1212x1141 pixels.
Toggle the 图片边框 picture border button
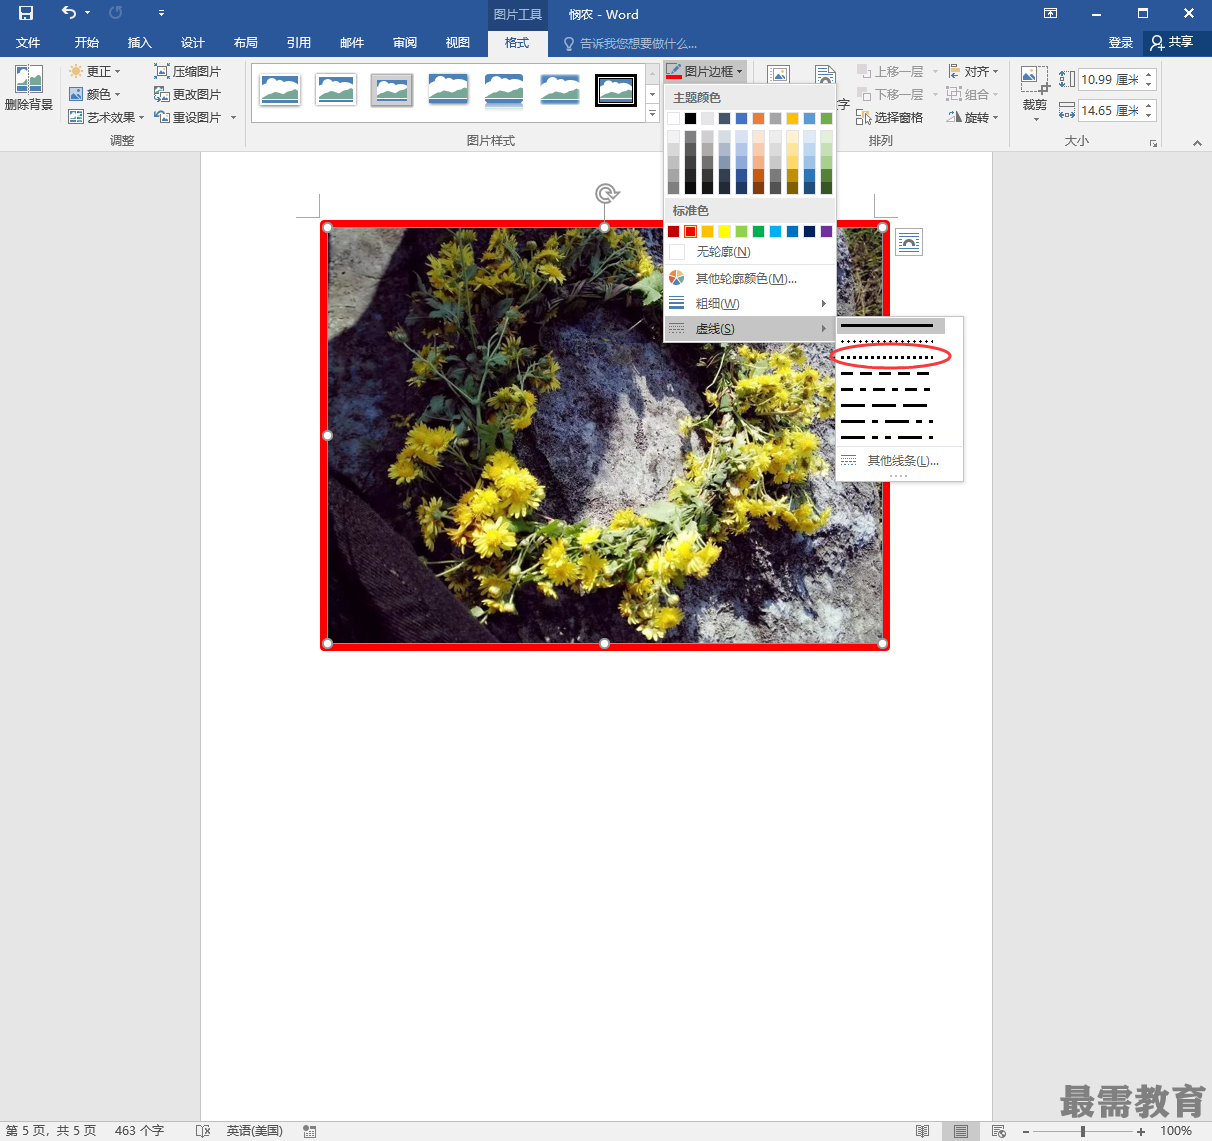point(705,71)
